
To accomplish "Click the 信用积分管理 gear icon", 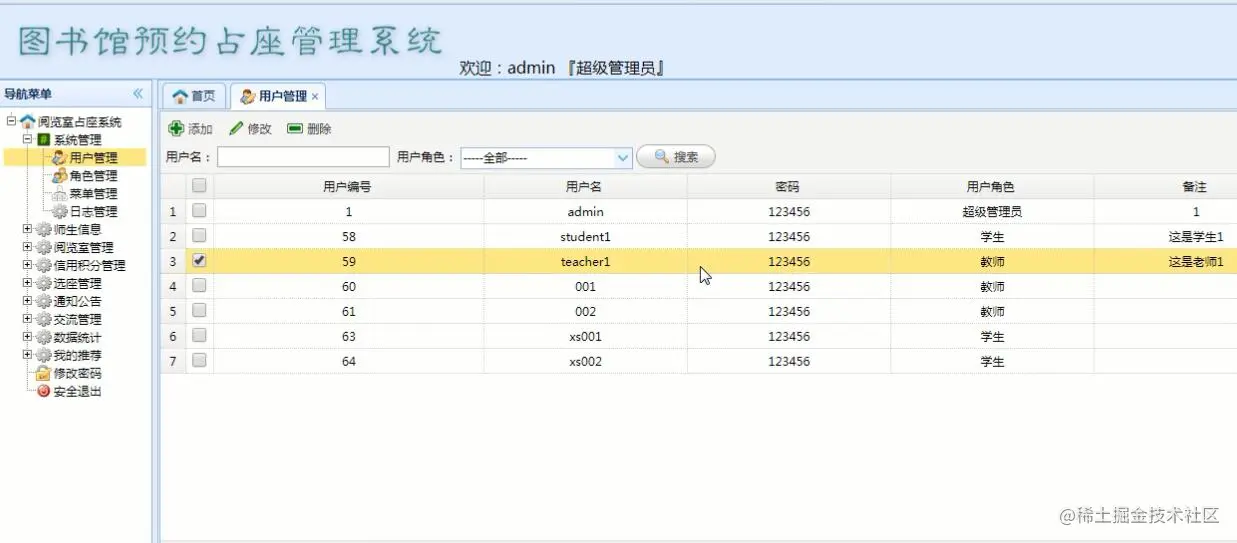I will pyautogui.click(x=43, y=265).
